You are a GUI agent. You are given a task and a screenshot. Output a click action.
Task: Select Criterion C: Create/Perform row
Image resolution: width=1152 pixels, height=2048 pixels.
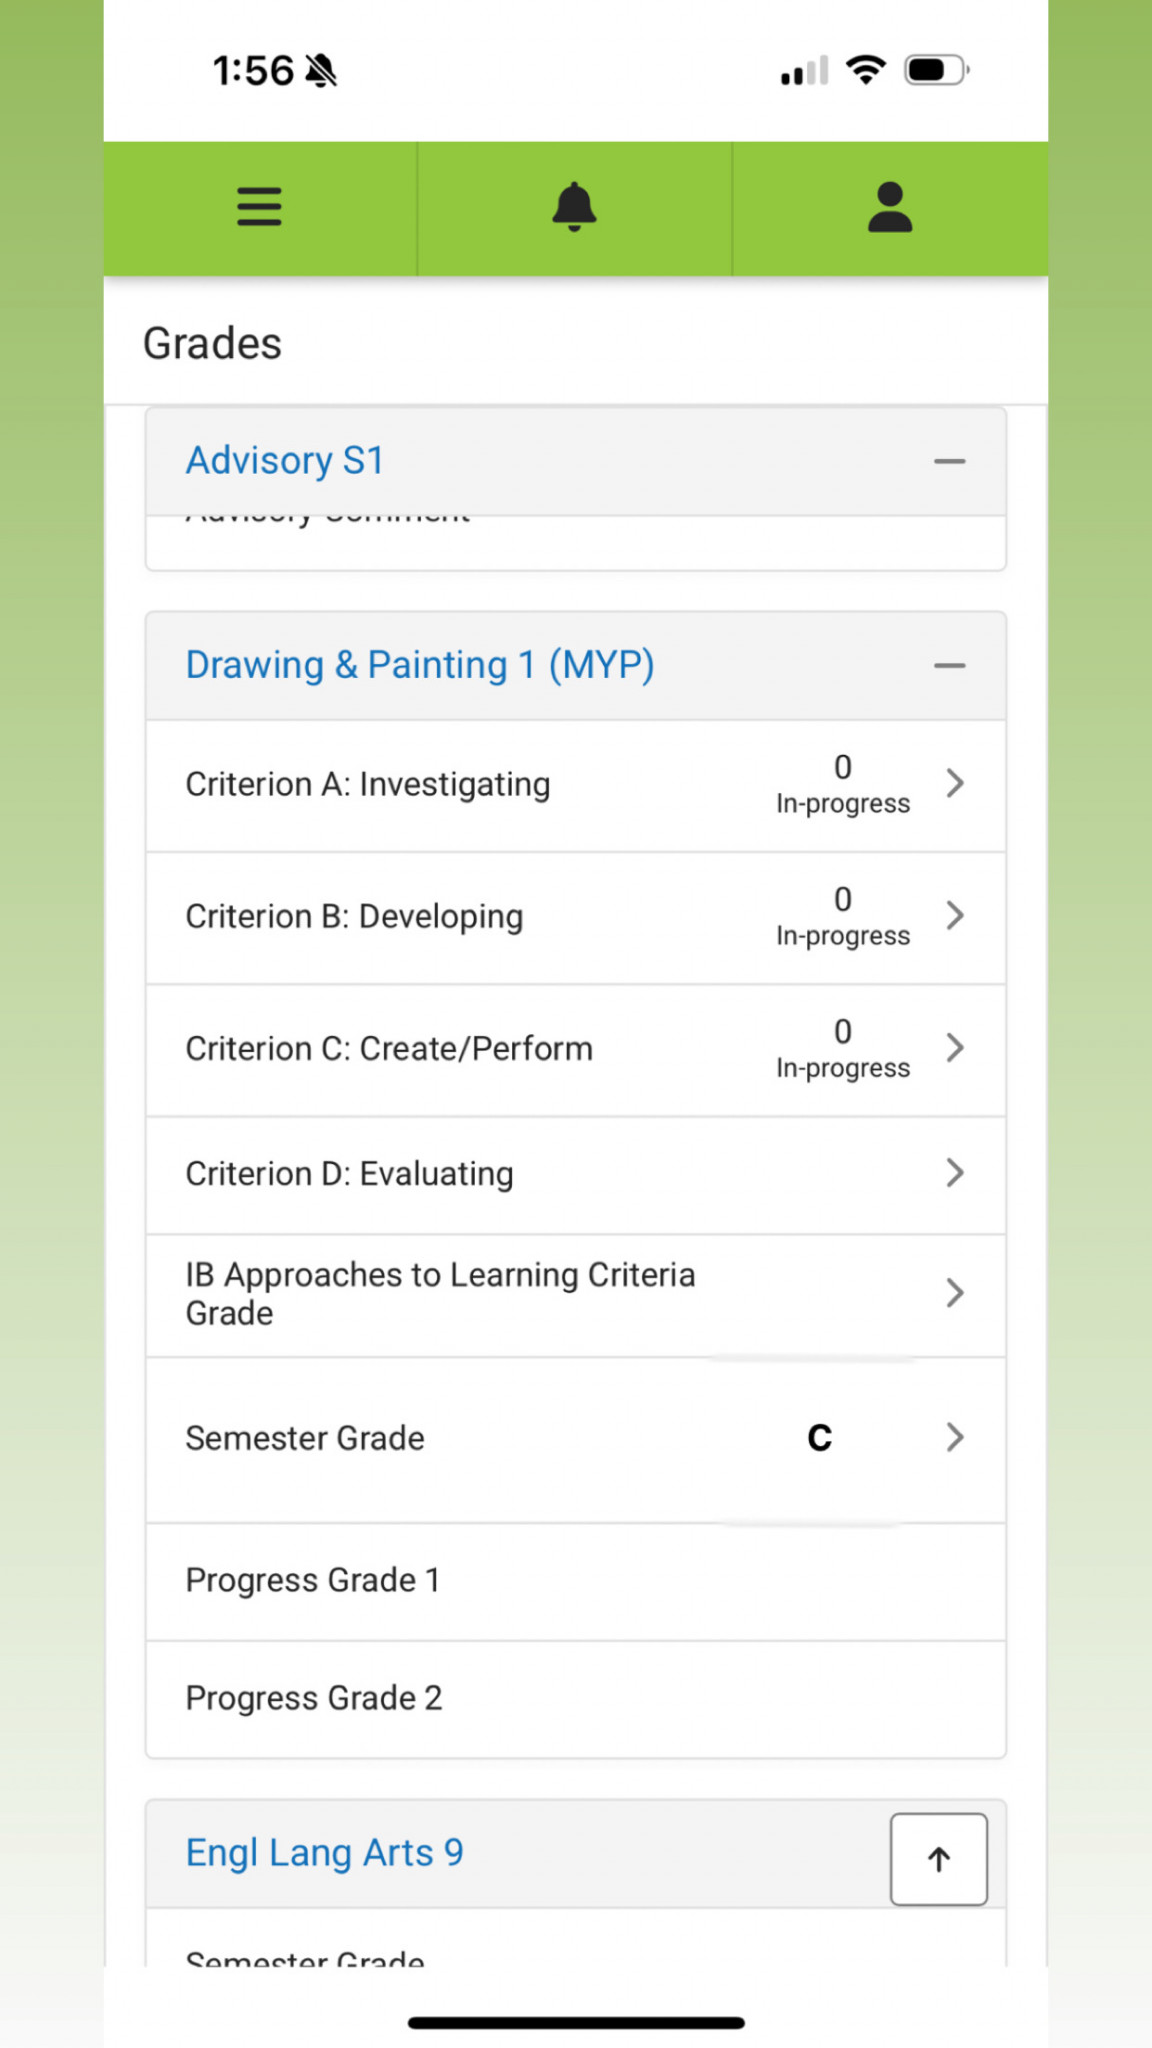click(389, 1049)
